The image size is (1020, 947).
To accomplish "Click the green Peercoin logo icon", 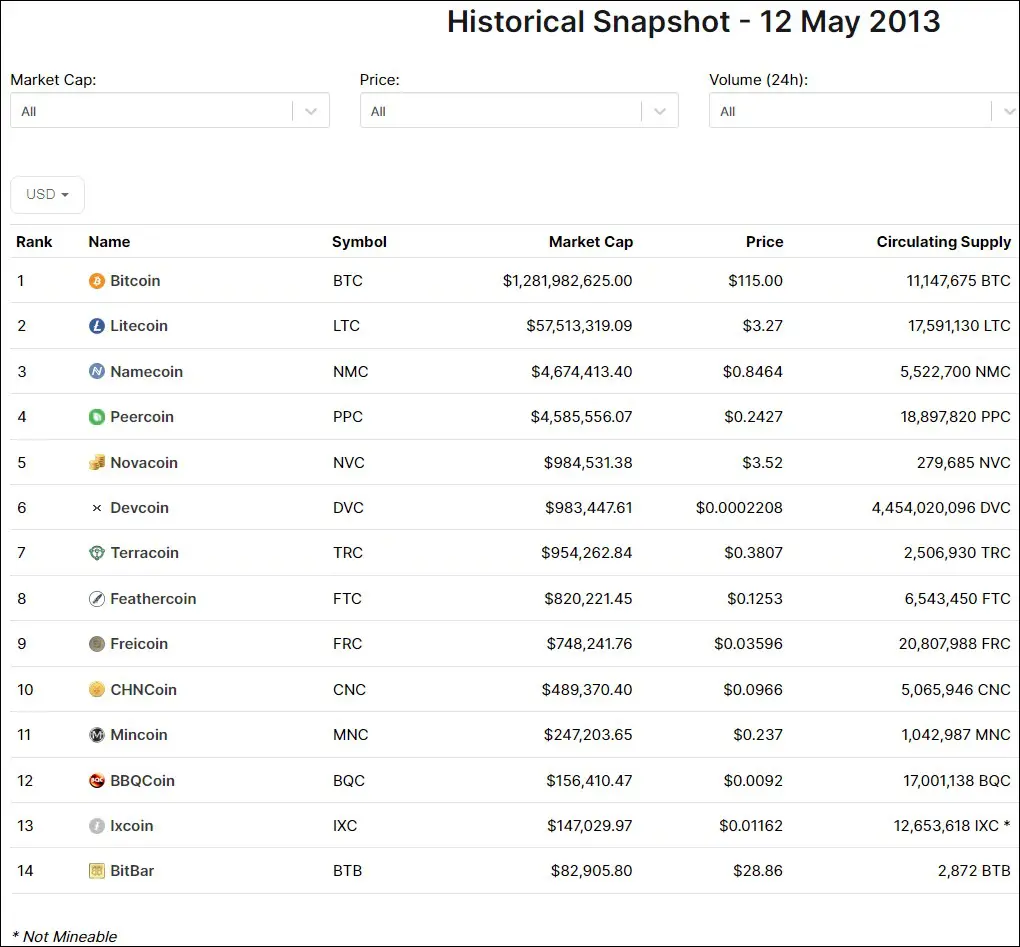I will [96, 417].
